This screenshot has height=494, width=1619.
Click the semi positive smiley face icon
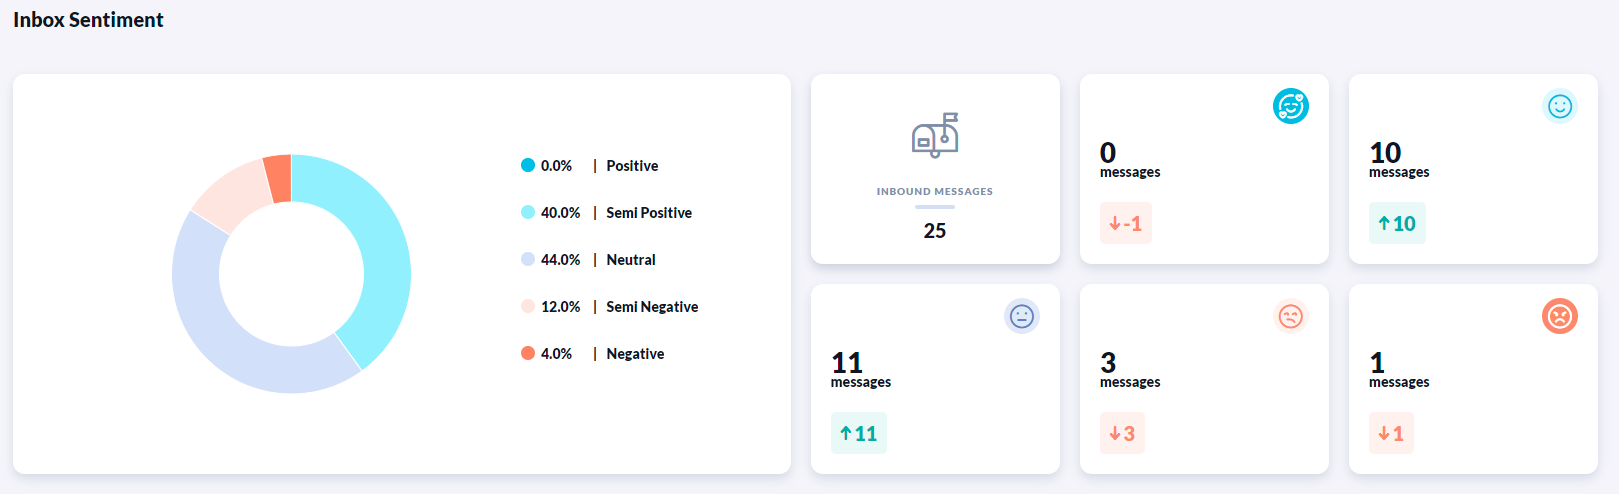click(x=1559, y=106)
